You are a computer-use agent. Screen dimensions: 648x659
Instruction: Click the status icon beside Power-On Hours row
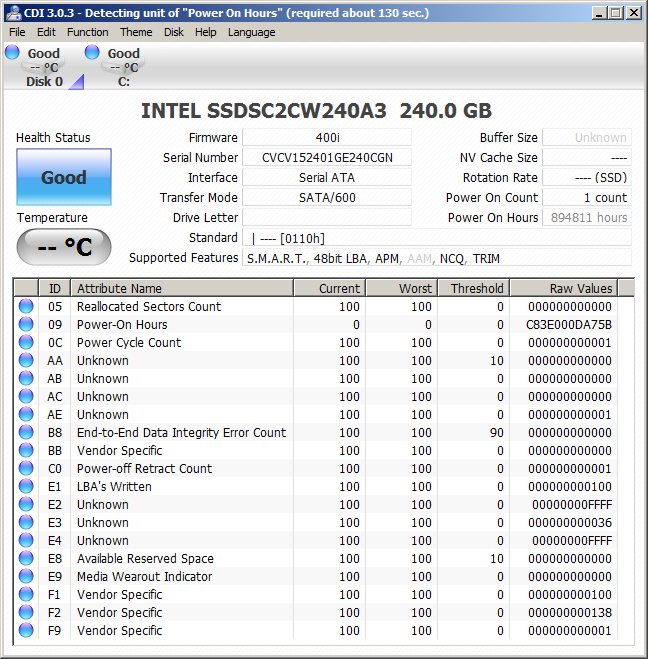(x=26, y=325)
